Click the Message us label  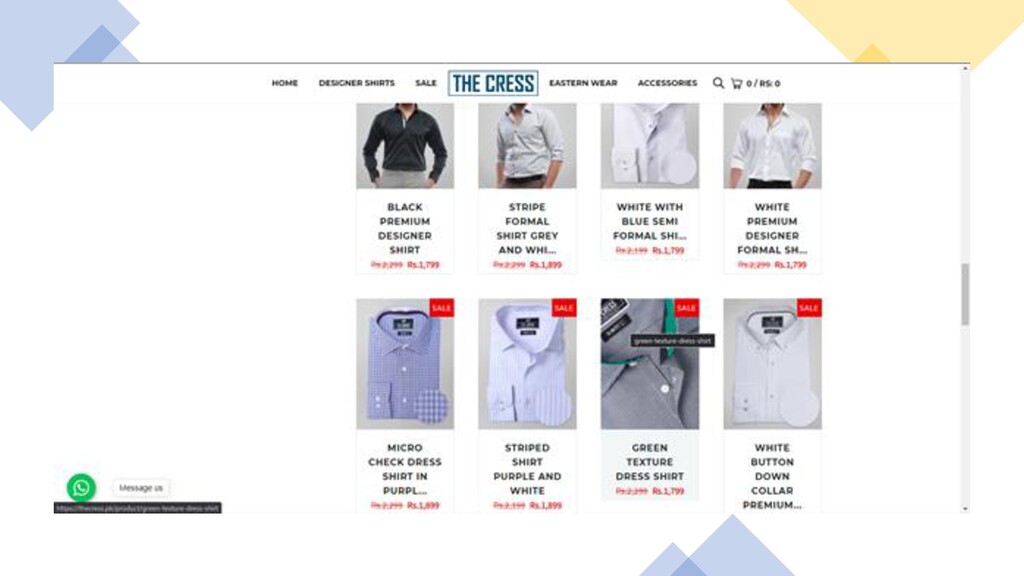pos(141,488)
